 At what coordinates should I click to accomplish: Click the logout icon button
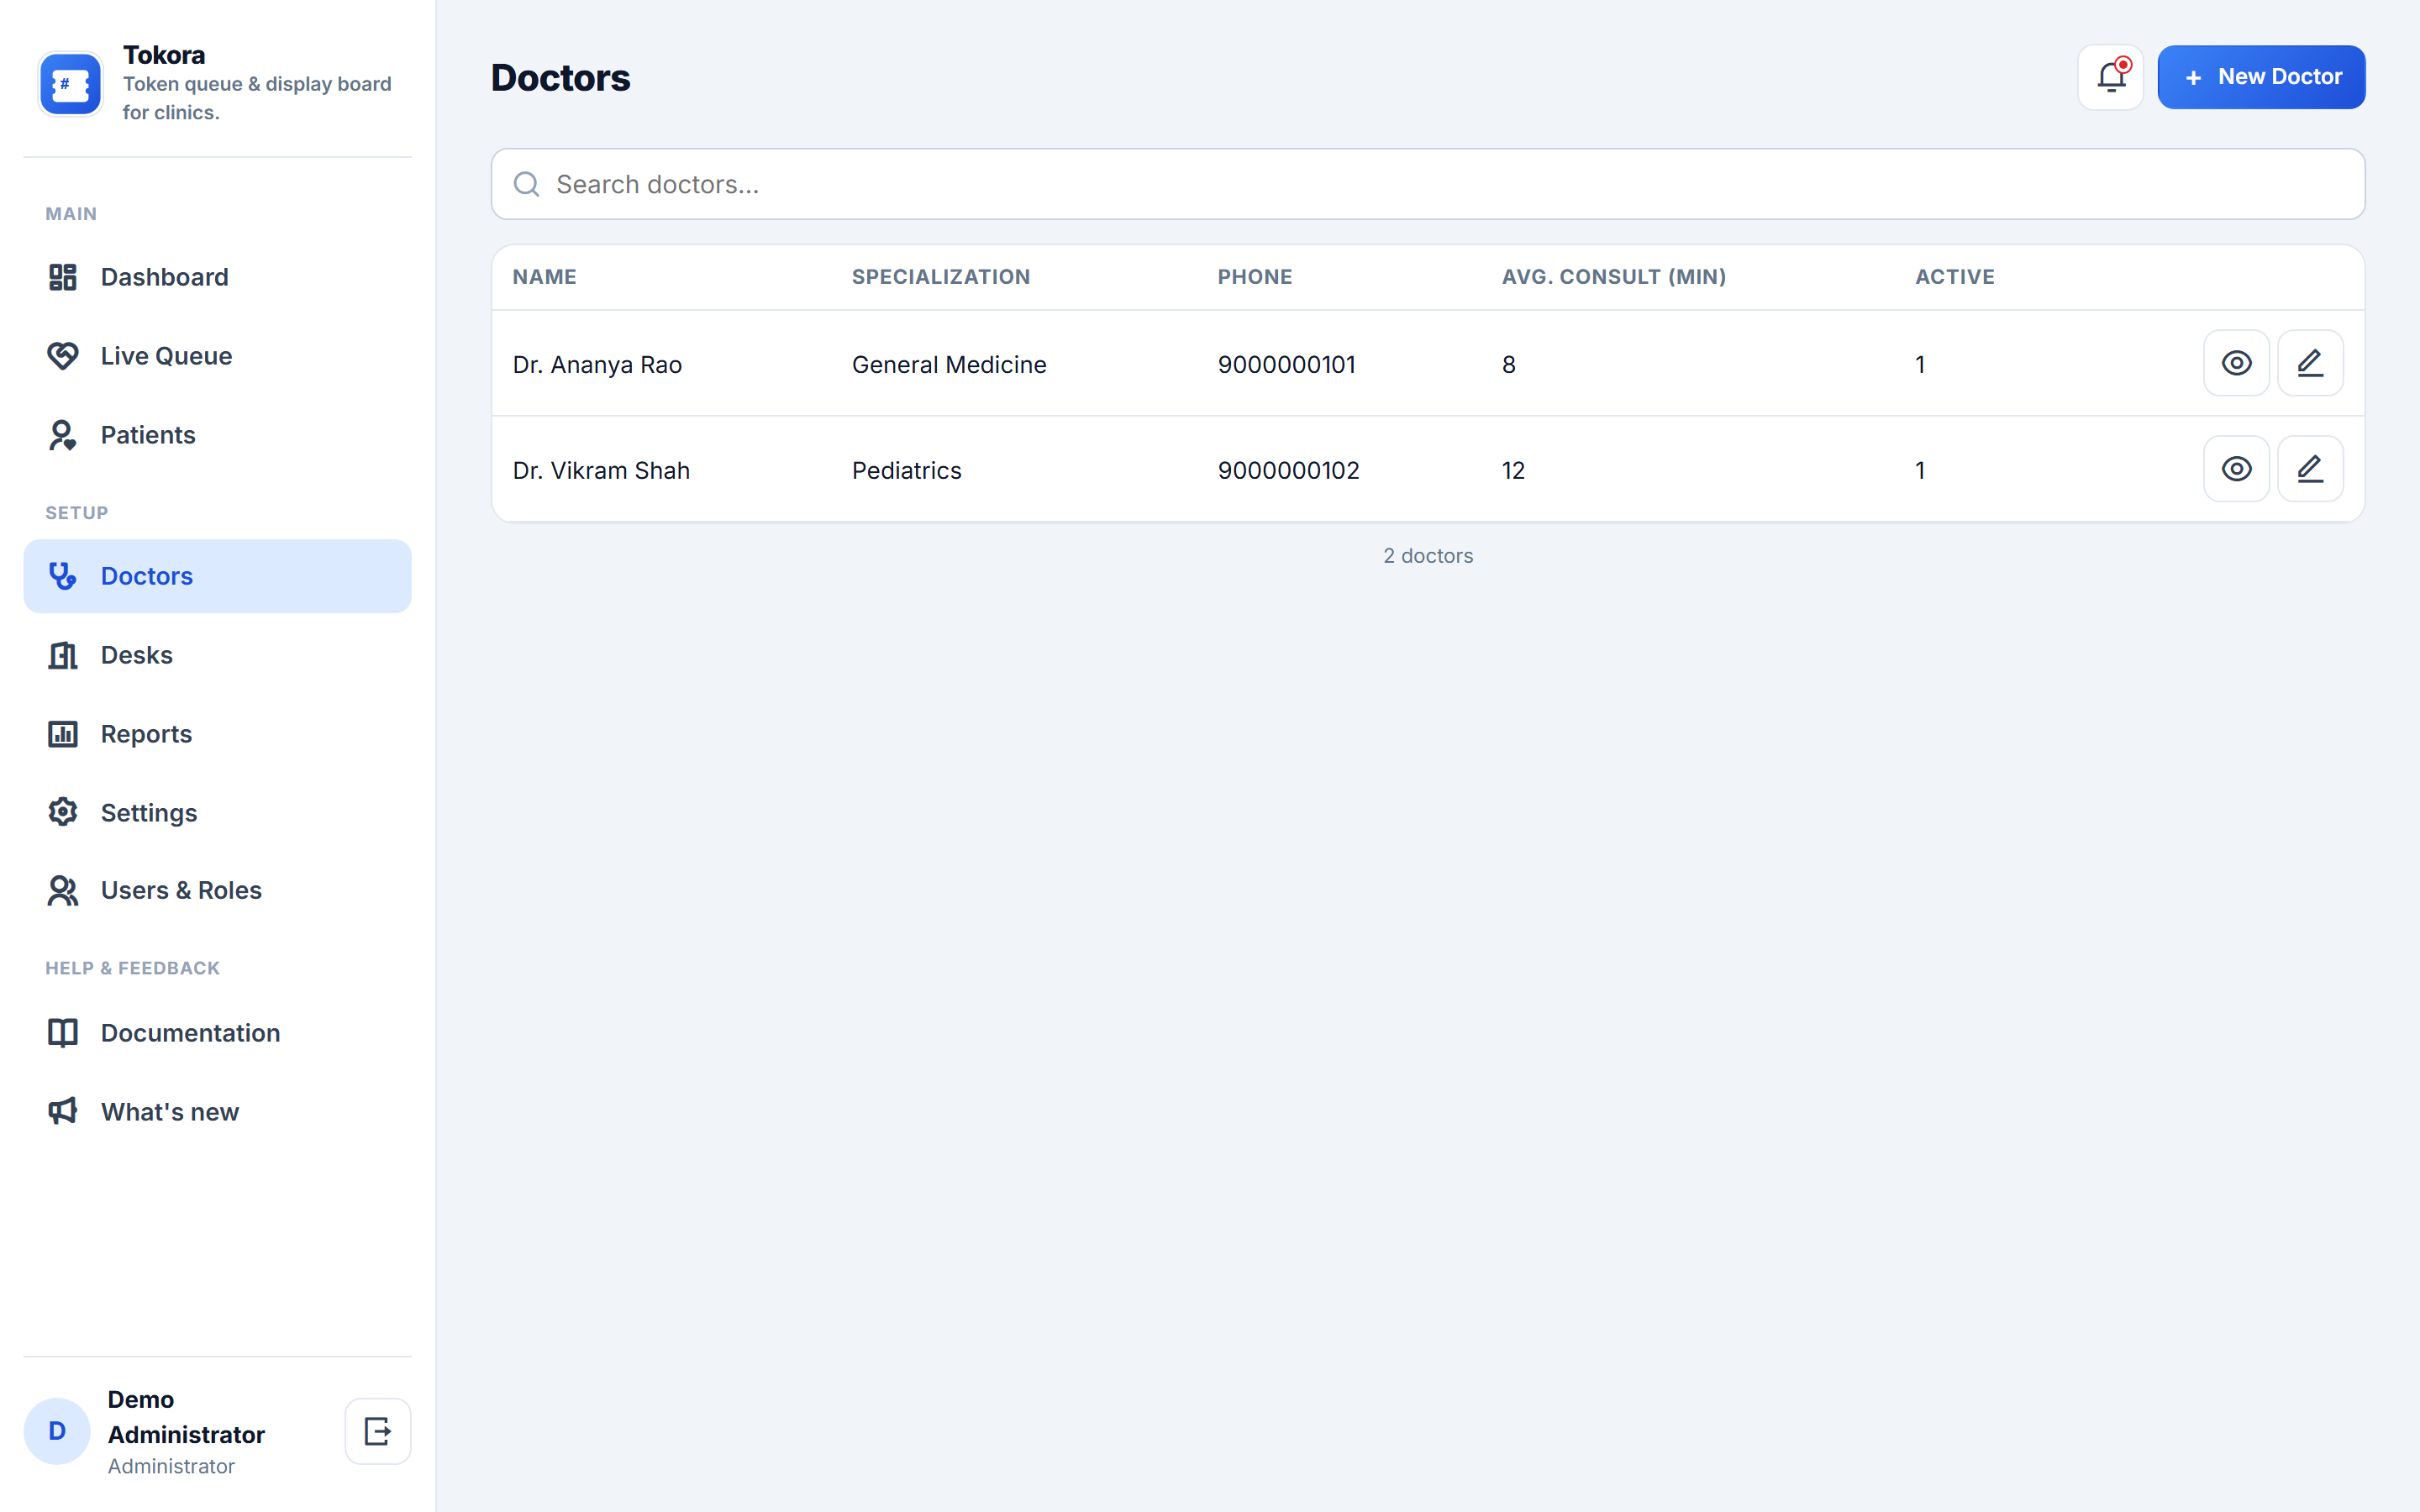(378, 1431)
